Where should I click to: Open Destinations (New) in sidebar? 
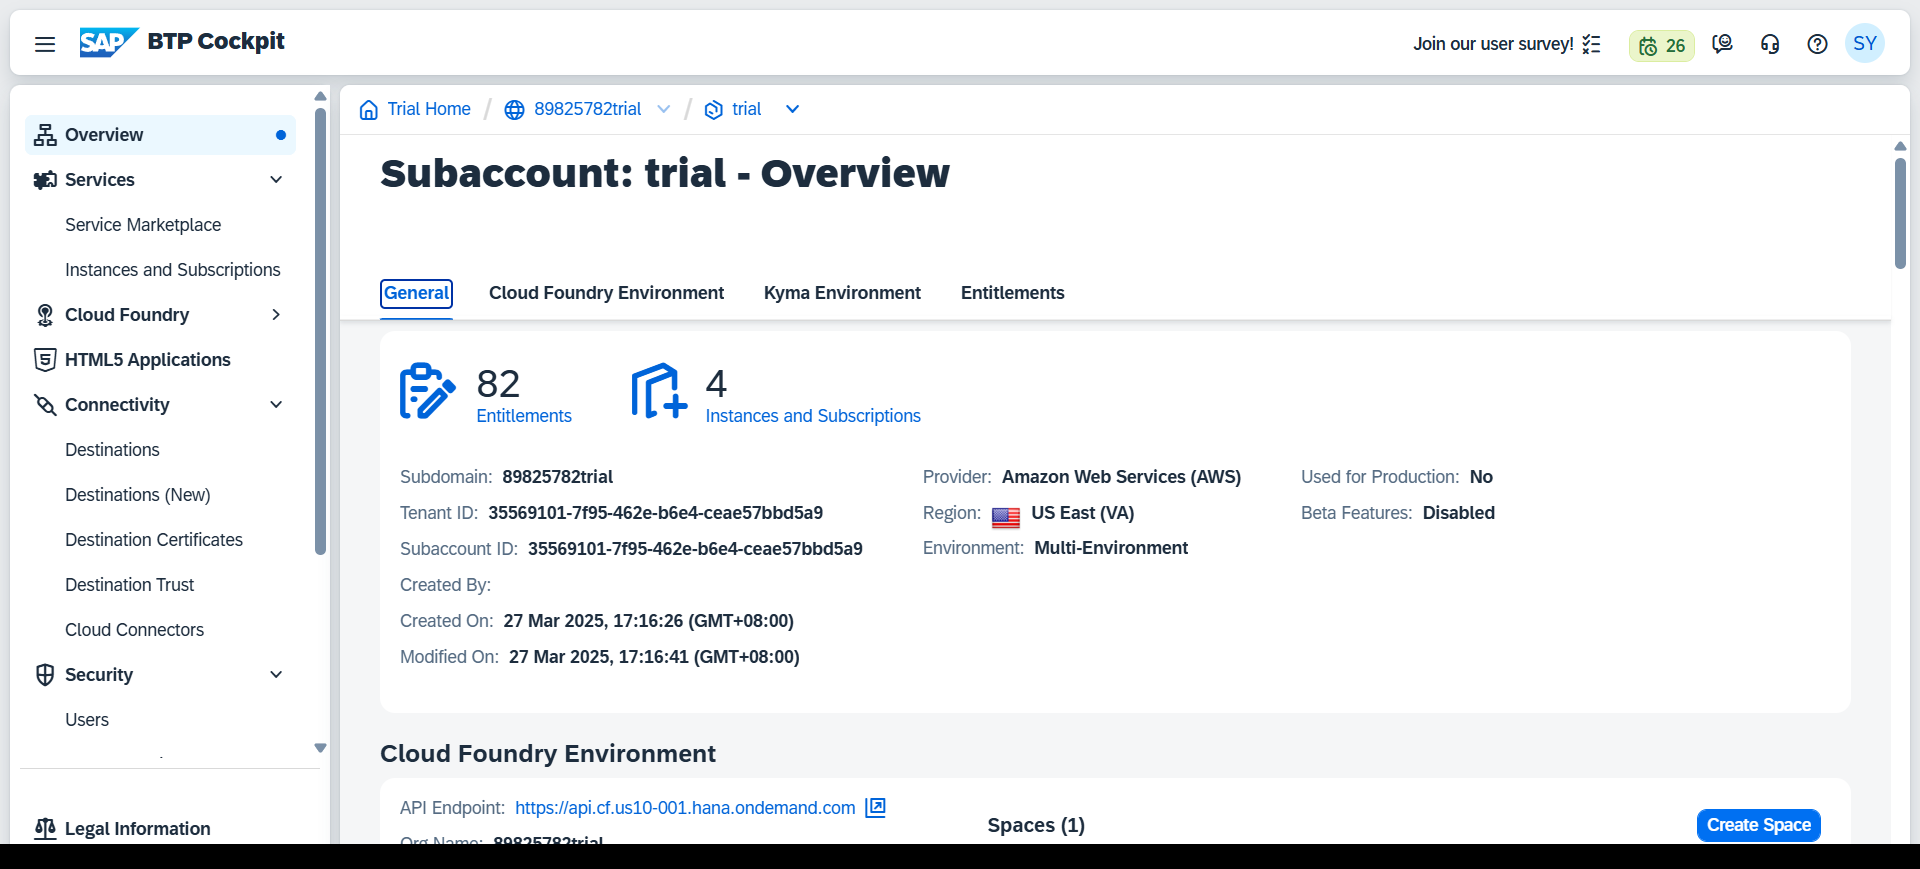click(x=138, y=495)
